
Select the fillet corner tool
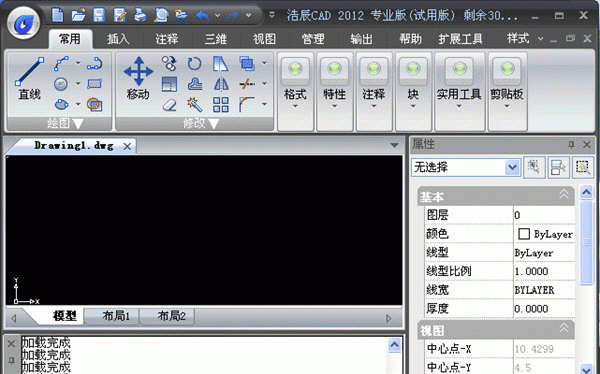coord(247,104)
